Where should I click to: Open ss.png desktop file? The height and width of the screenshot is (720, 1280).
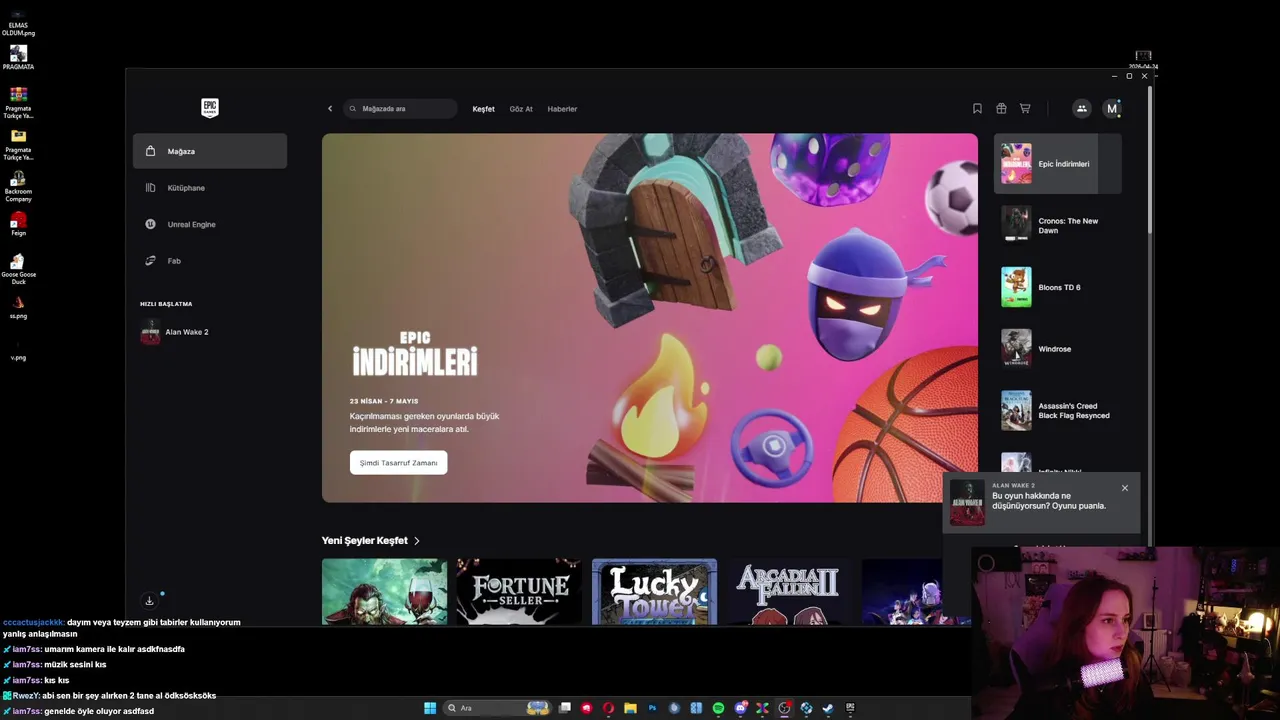18,307
